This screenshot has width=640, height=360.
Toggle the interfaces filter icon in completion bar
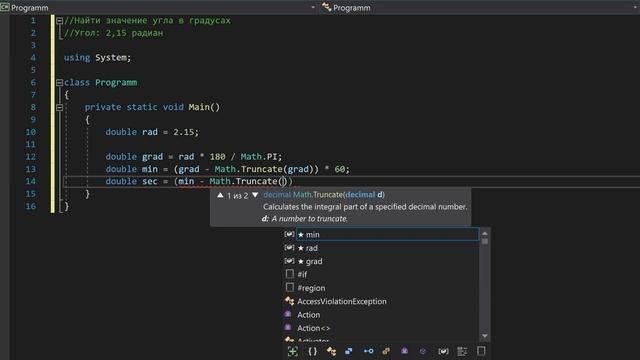point(368,351)
